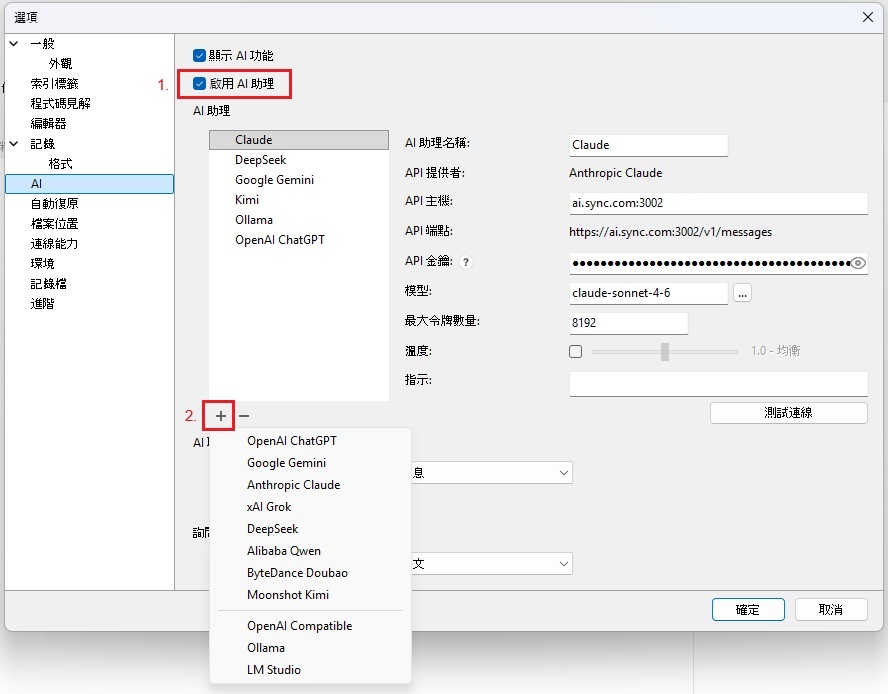The height and width of the screenshot is (694, 888).
Task: Close the 選項 dialog with the X
Action: click(x=868, y=17)
